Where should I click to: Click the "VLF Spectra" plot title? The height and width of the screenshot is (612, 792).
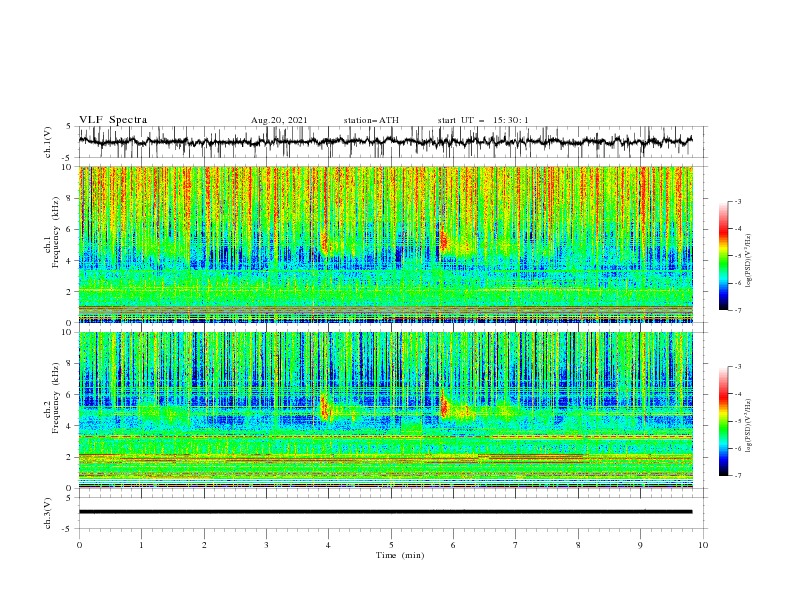[113, 120]
